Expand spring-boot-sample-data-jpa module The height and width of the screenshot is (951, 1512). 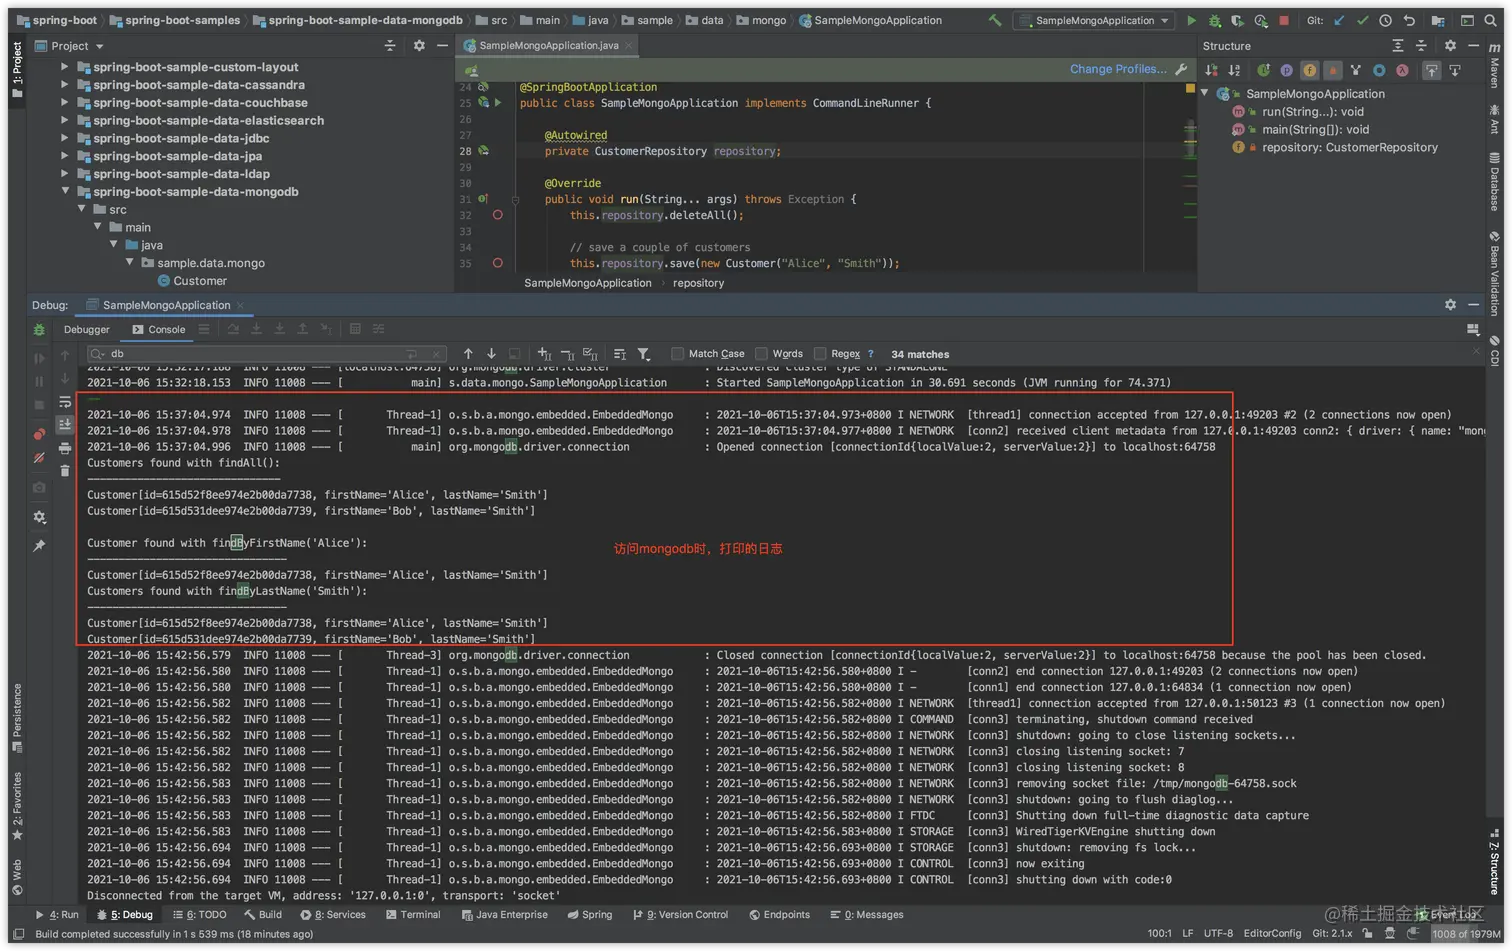(65, 156)
